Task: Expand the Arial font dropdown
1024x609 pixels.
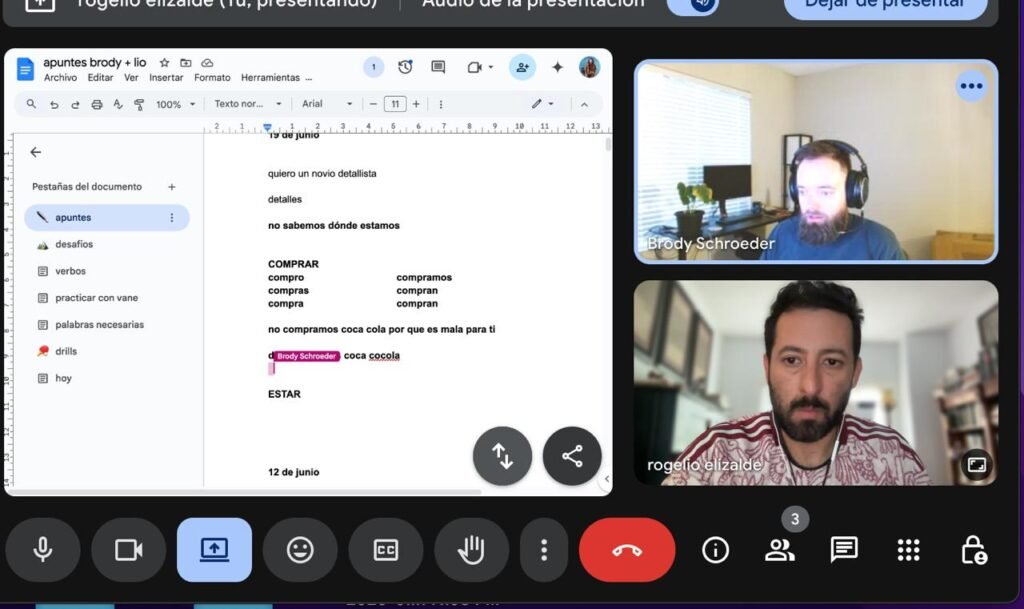Action: (327, 104)
